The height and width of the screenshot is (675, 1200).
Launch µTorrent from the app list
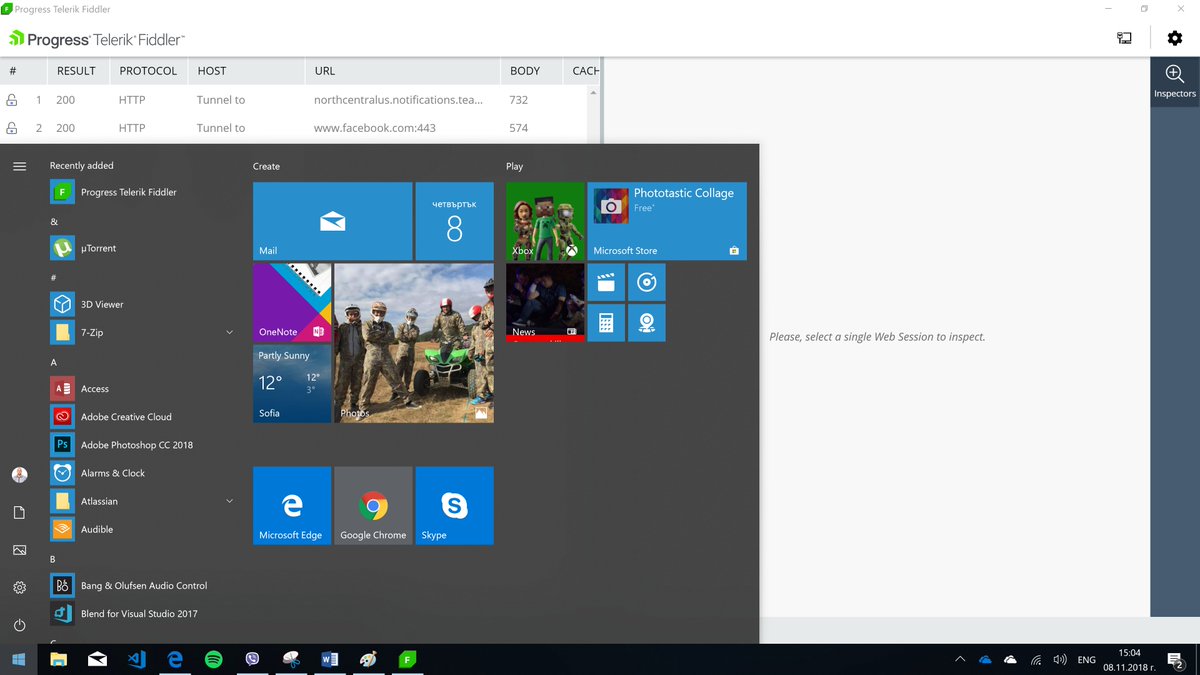click(x=143, y=248)
